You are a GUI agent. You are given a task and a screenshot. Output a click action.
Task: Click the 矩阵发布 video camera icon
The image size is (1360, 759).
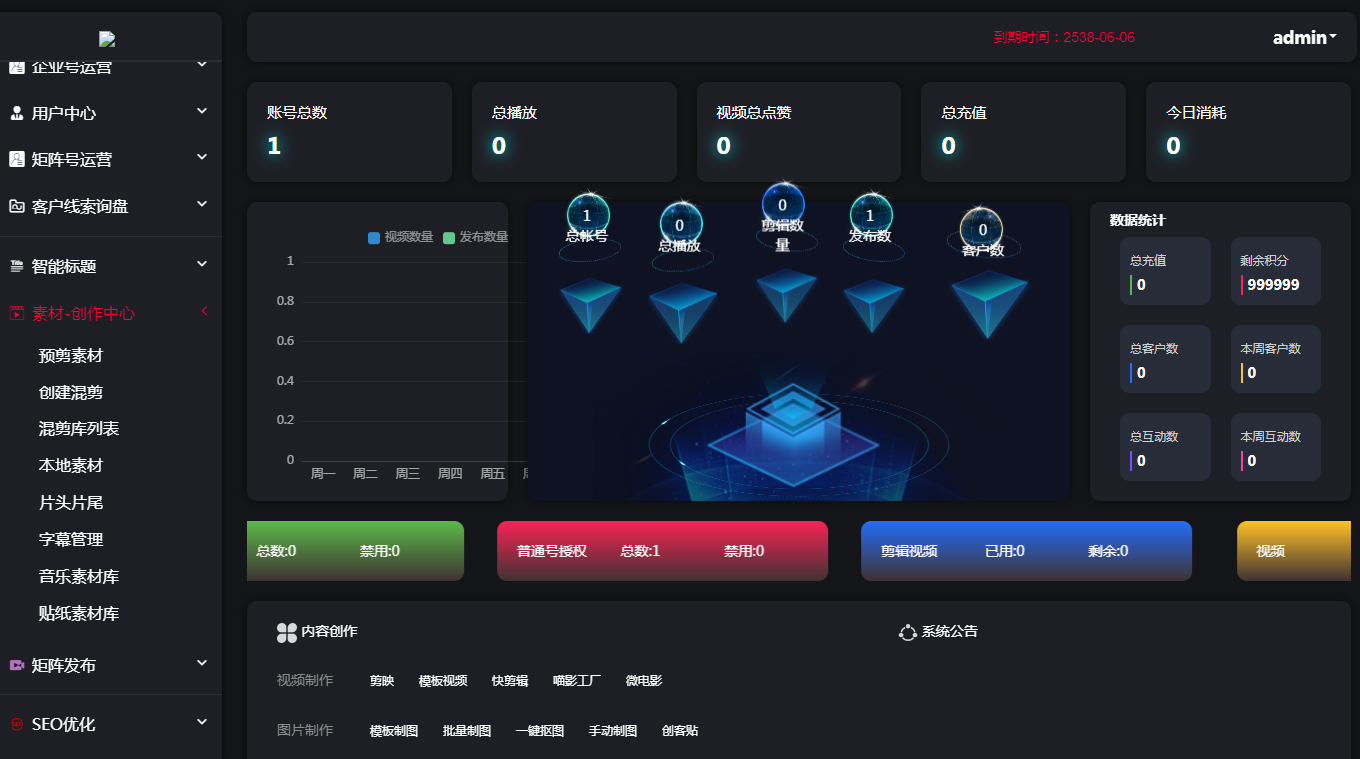(x=16, y=665)
